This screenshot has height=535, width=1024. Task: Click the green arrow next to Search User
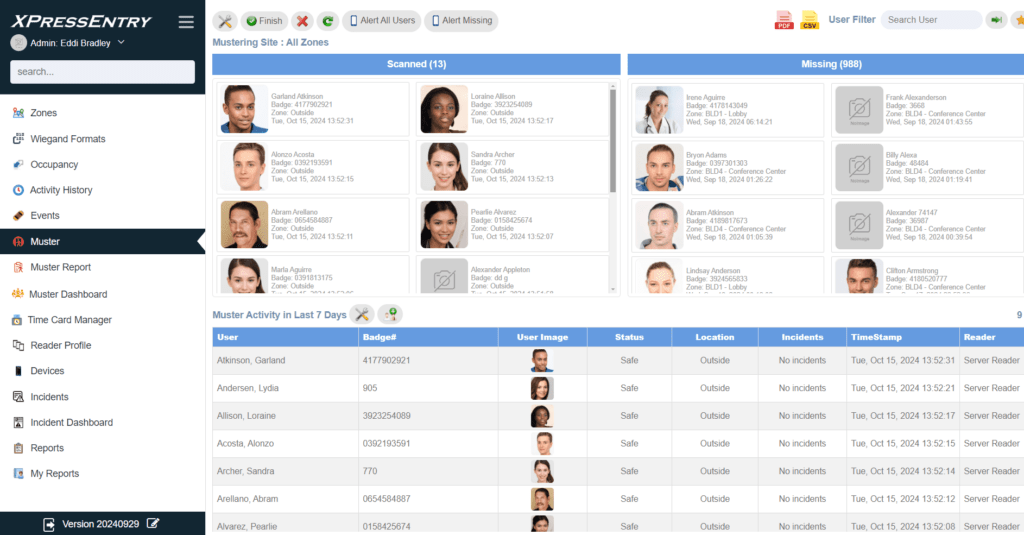(995, 20)
